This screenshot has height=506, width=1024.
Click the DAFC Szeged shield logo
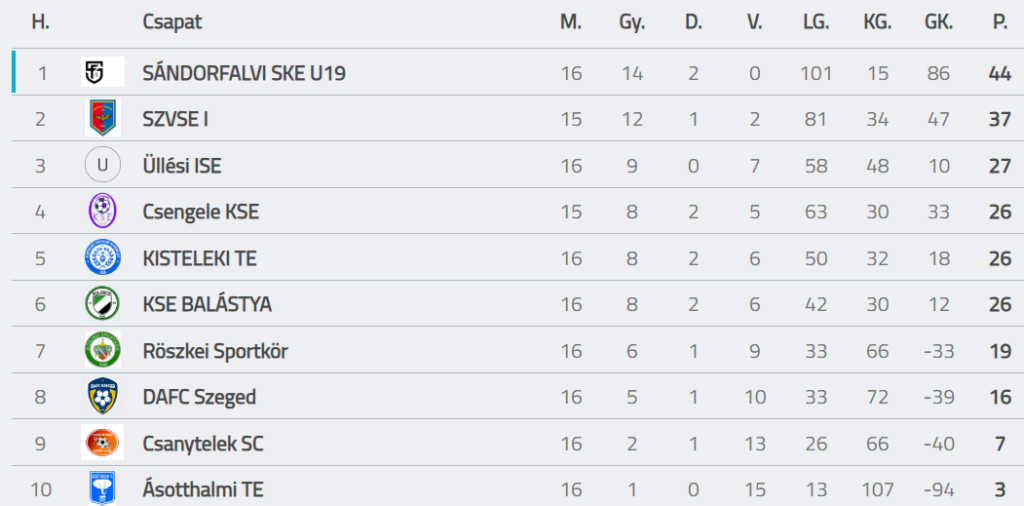click(x=102, y=397)
